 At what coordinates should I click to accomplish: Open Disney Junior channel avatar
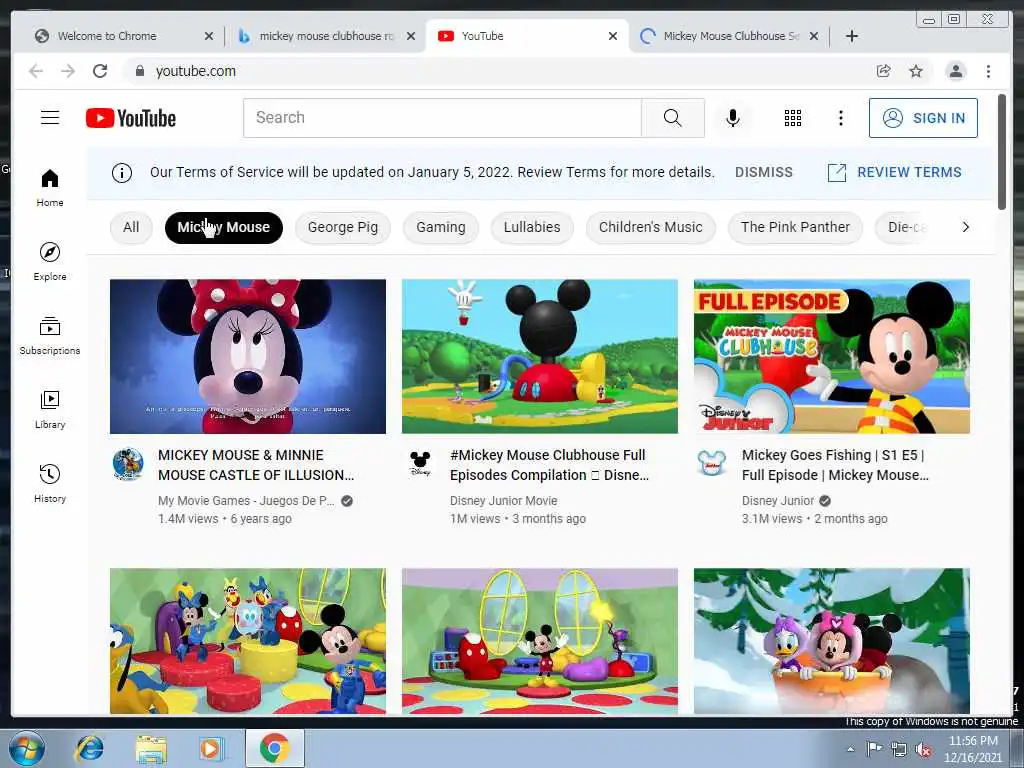tap(712, 464)
